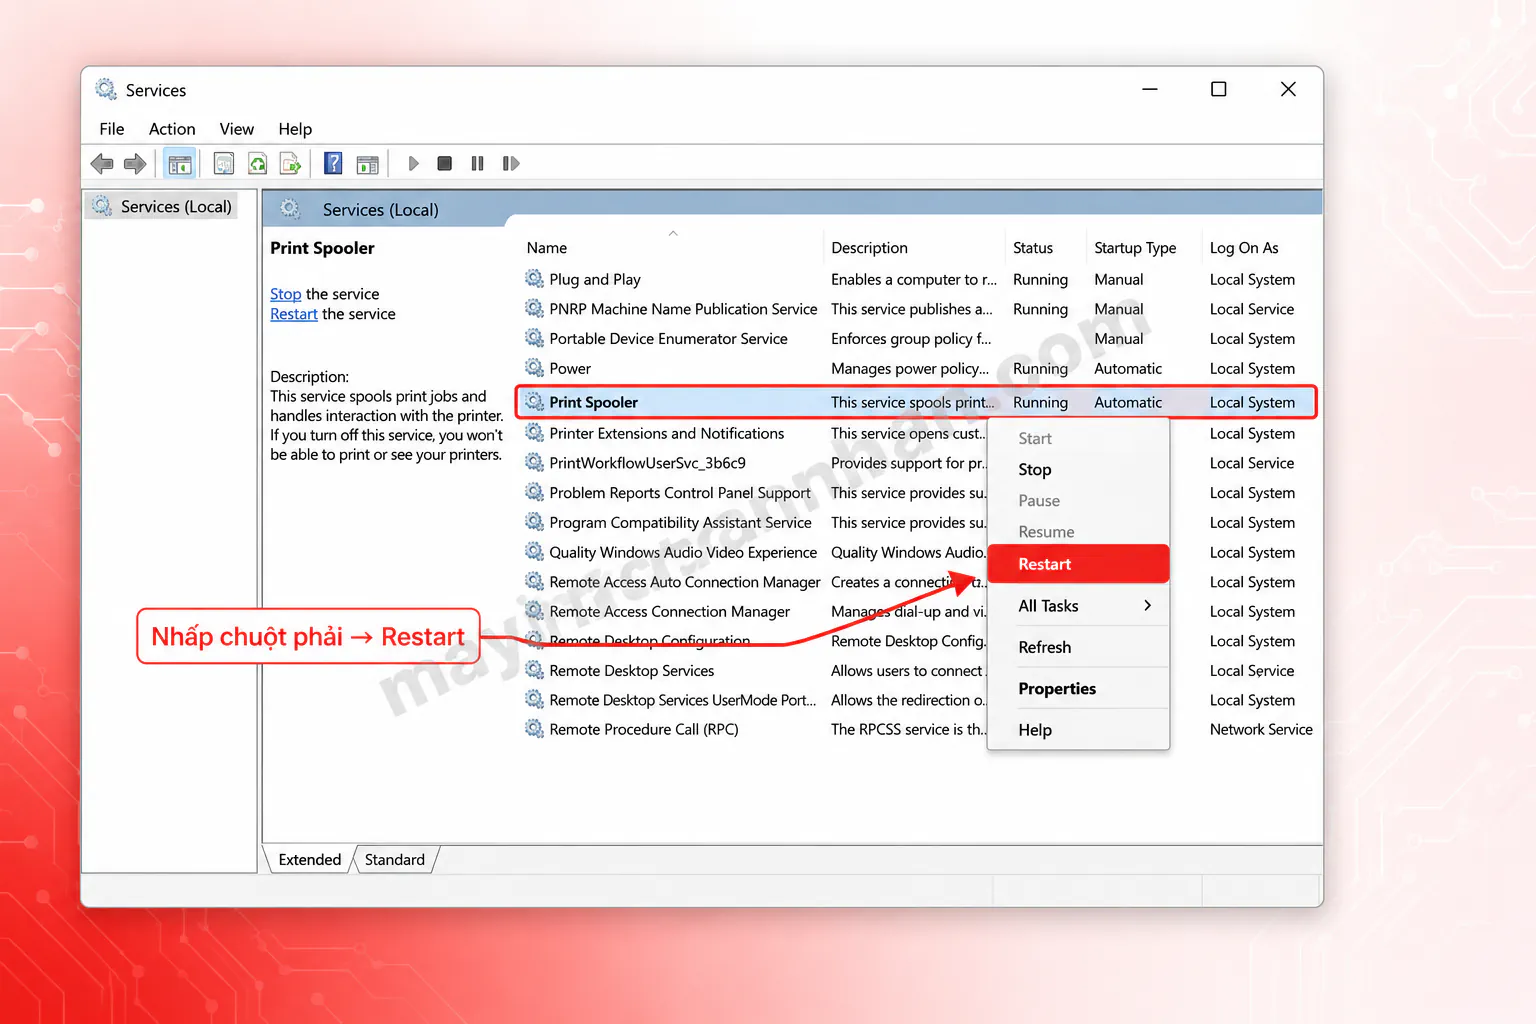Select the Printer Extensions and Notifications service
Screen dimensions: 1536x1024
coord(666,433)
